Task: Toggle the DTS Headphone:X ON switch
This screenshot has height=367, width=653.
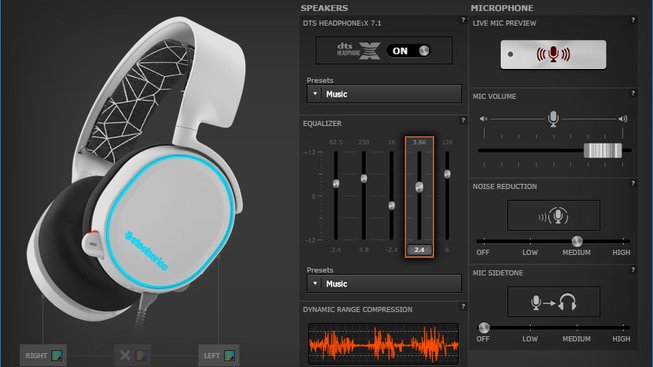Action: click(409, 51)
